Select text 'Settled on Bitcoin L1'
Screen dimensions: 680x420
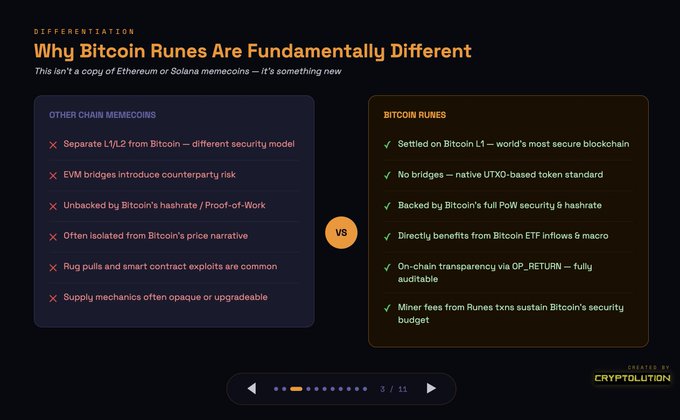441,144
